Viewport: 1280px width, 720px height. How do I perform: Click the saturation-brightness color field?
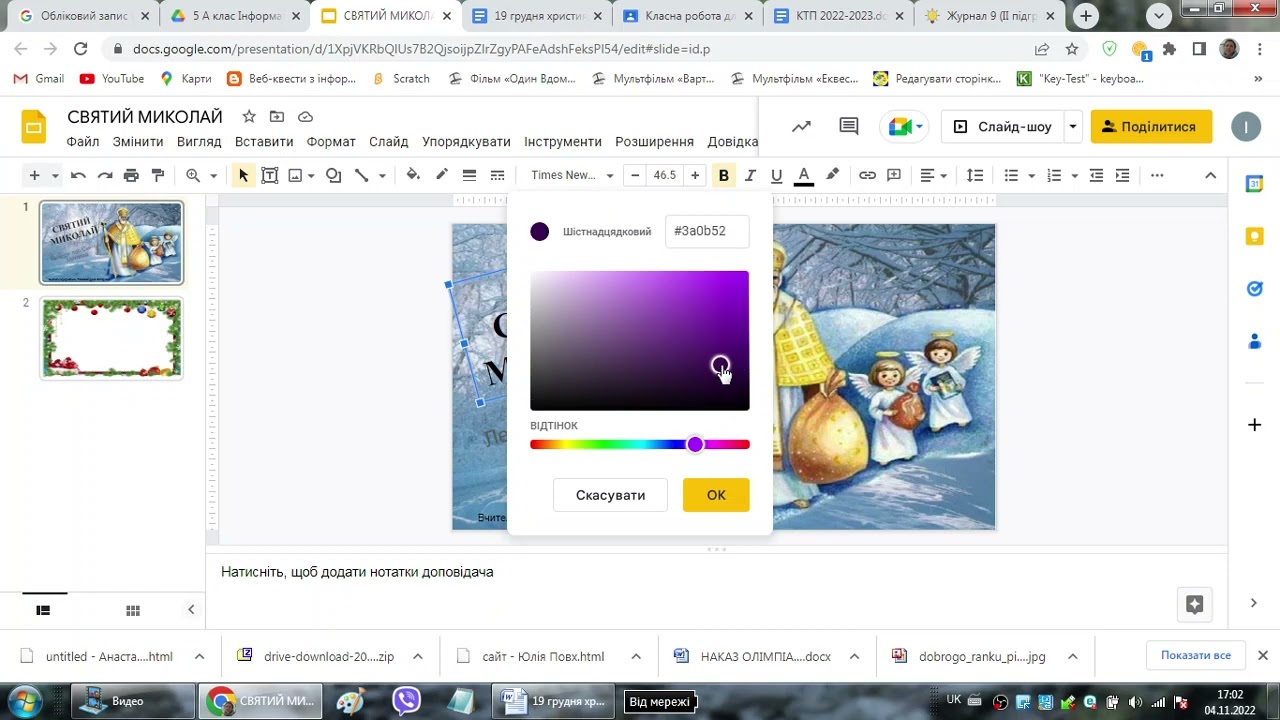(x=640, y=340)
